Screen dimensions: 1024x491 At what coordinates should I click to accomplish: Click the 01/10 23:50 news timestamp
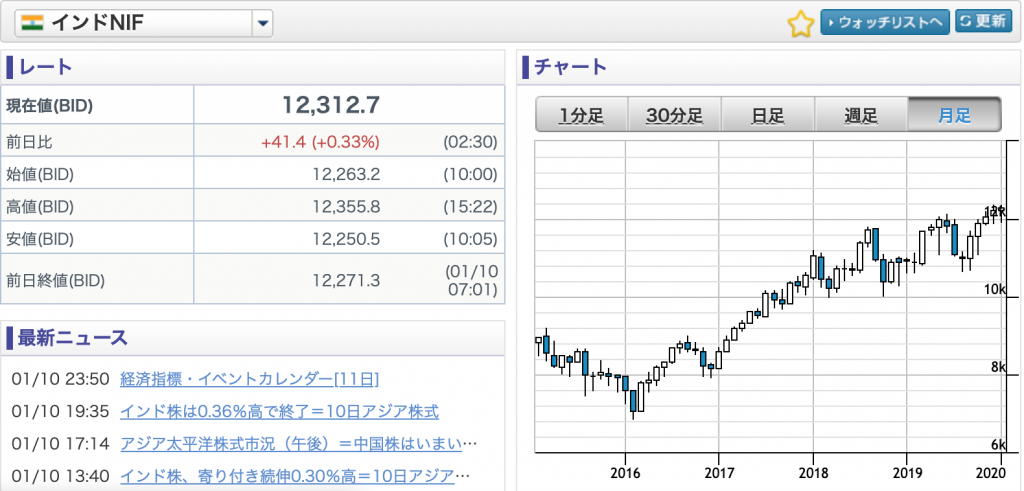coord(60,379)
